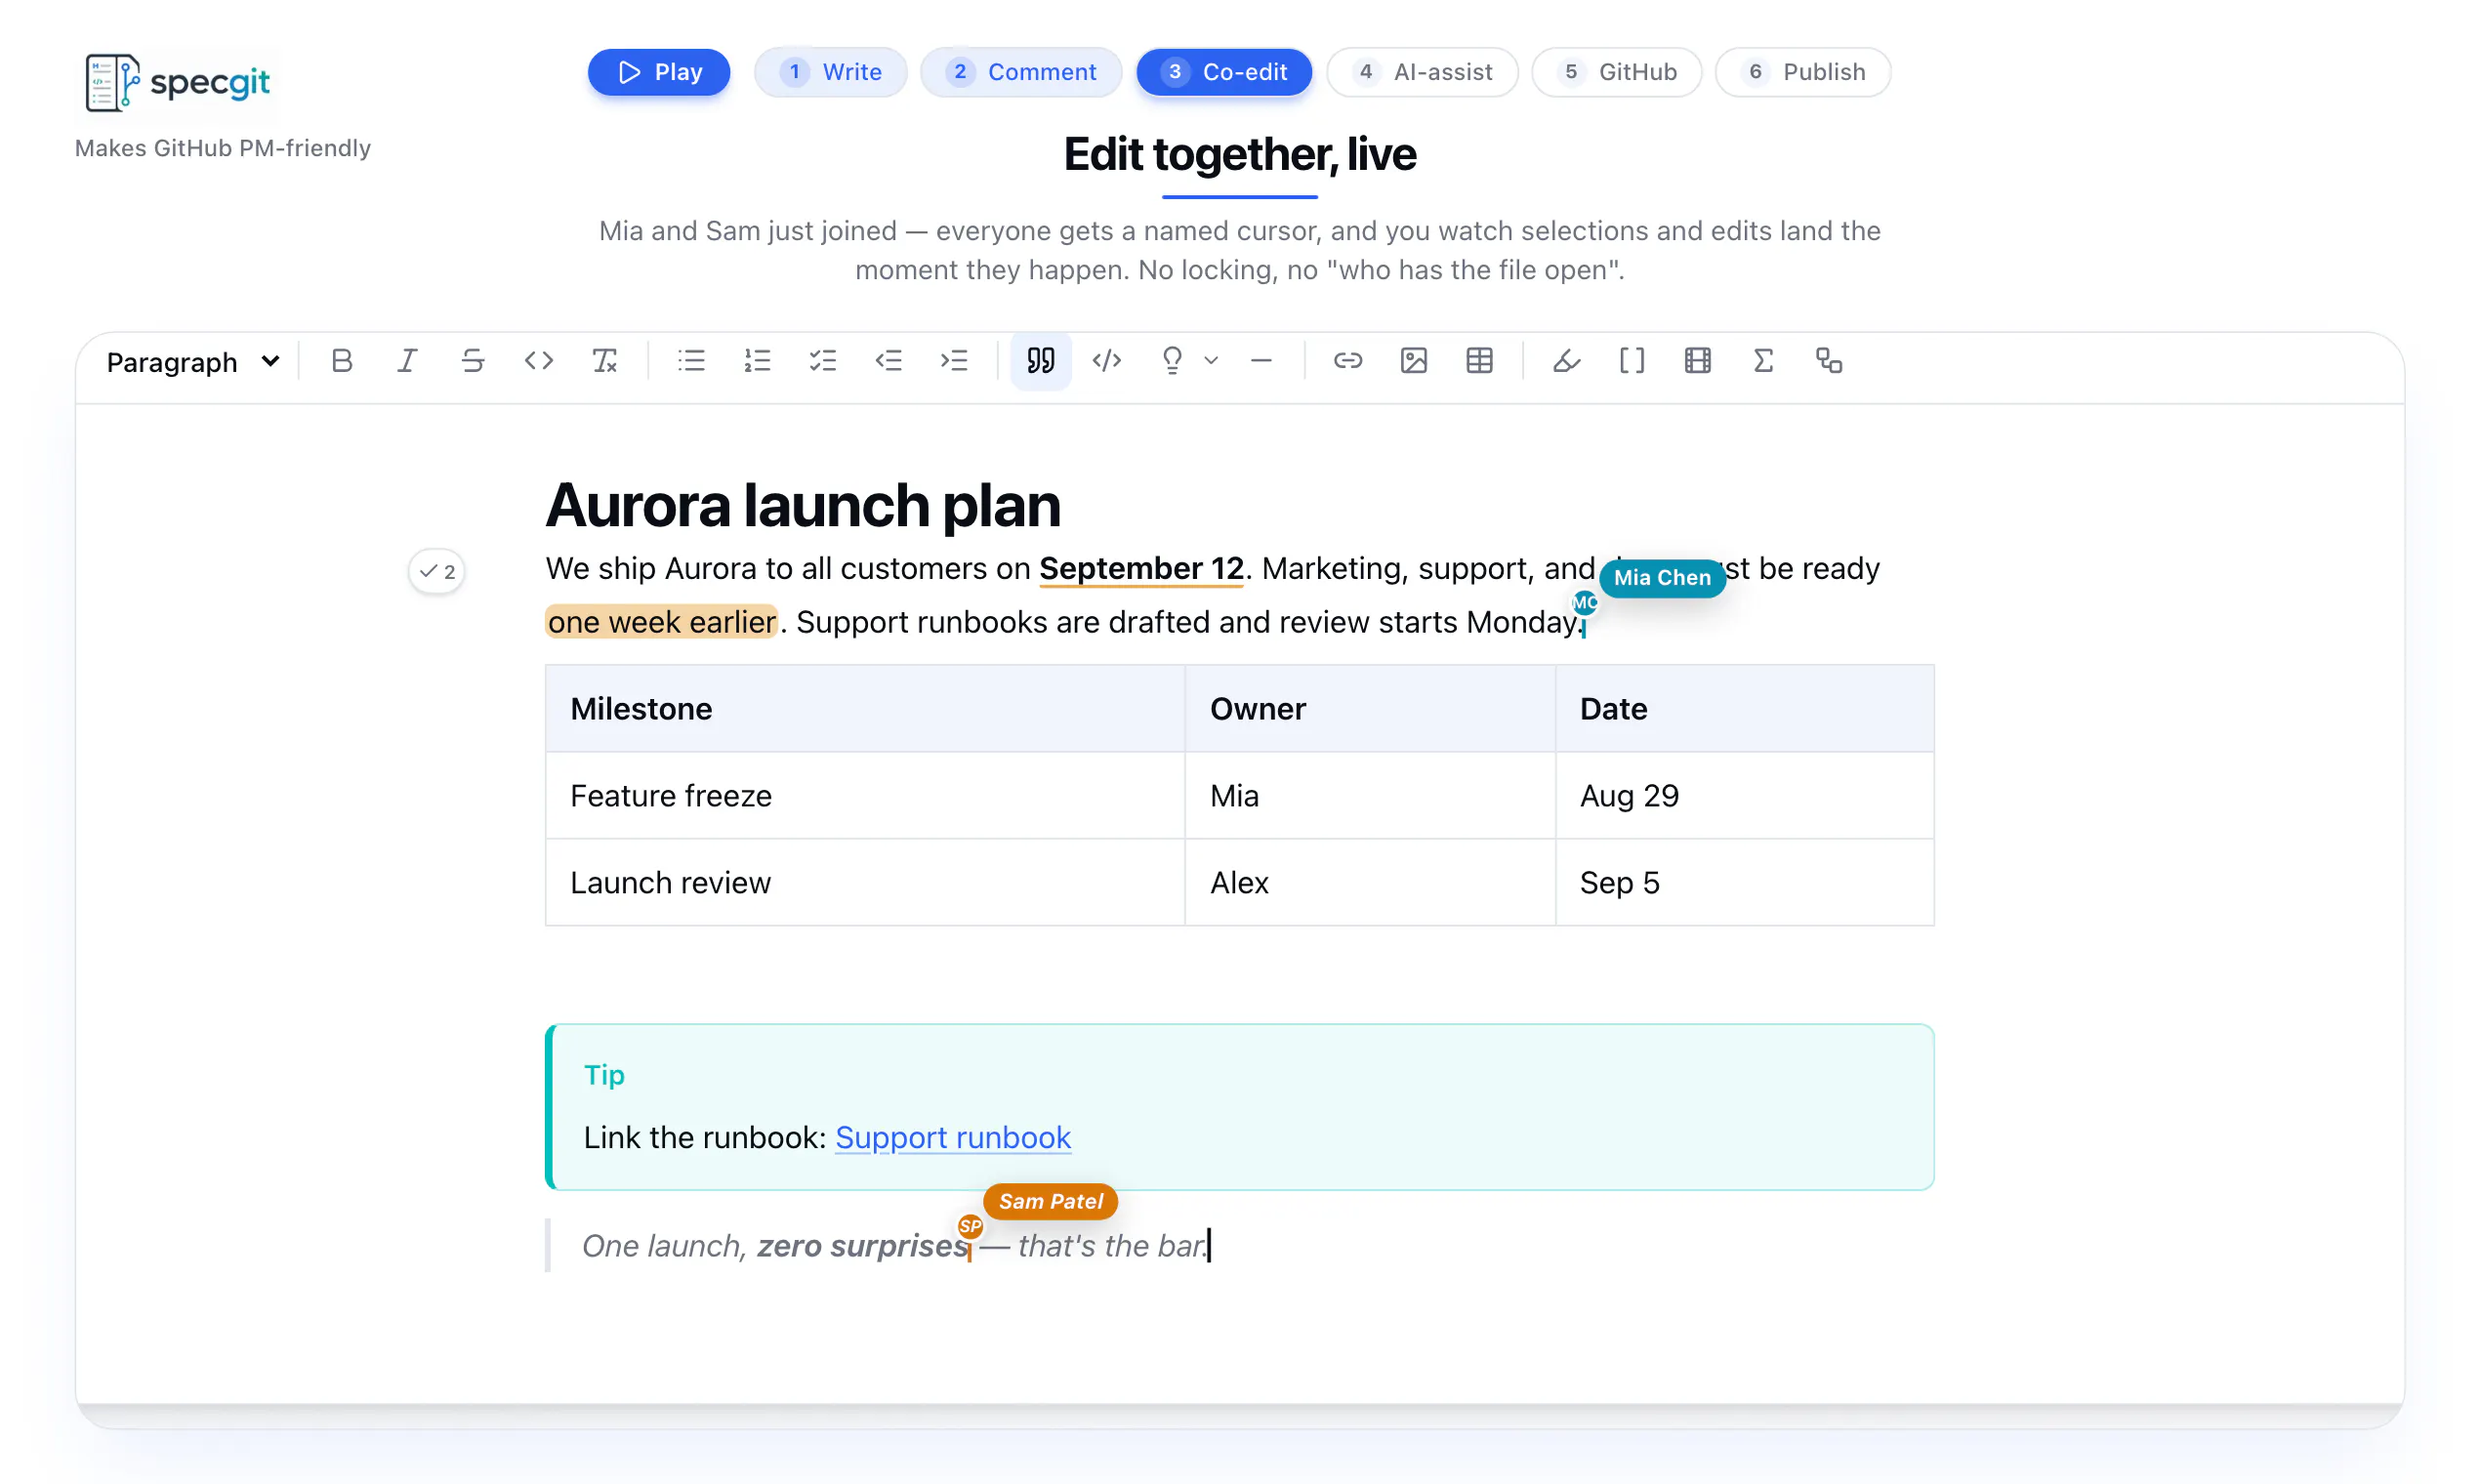Click the Play walkthrough button
2480x1484 pixels.
[659, 72]
